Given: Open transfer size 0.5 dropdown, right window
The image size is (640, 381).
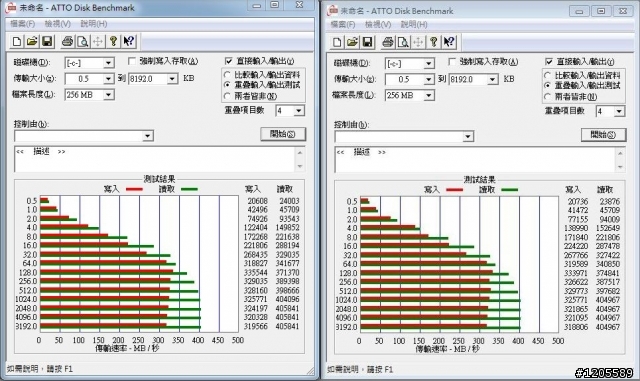Looking at the screenshot, I should [429, 79].
